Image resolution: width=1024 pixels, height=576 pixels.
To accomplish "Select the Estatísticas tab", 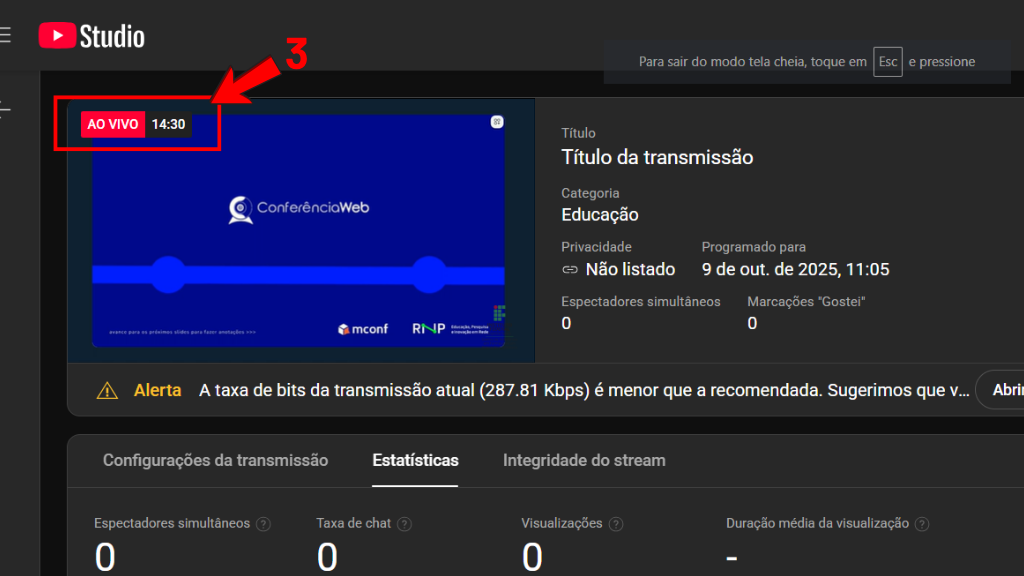I will click(415, 460).
